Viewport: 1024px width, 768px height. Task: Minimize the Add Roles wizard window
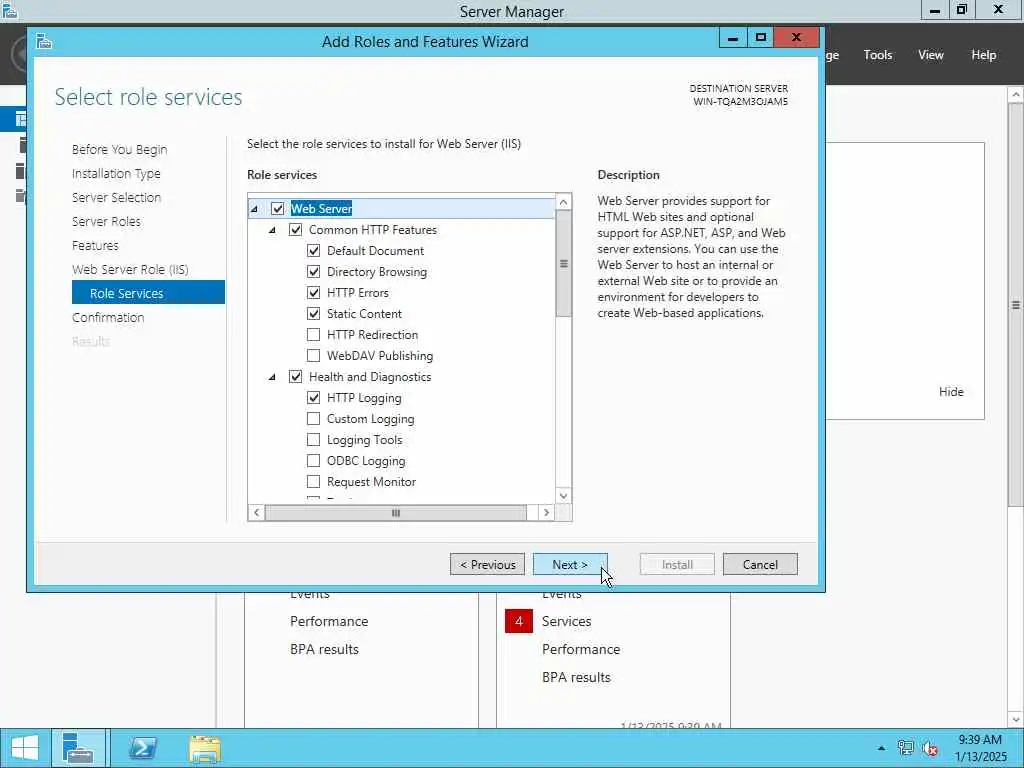733,38
